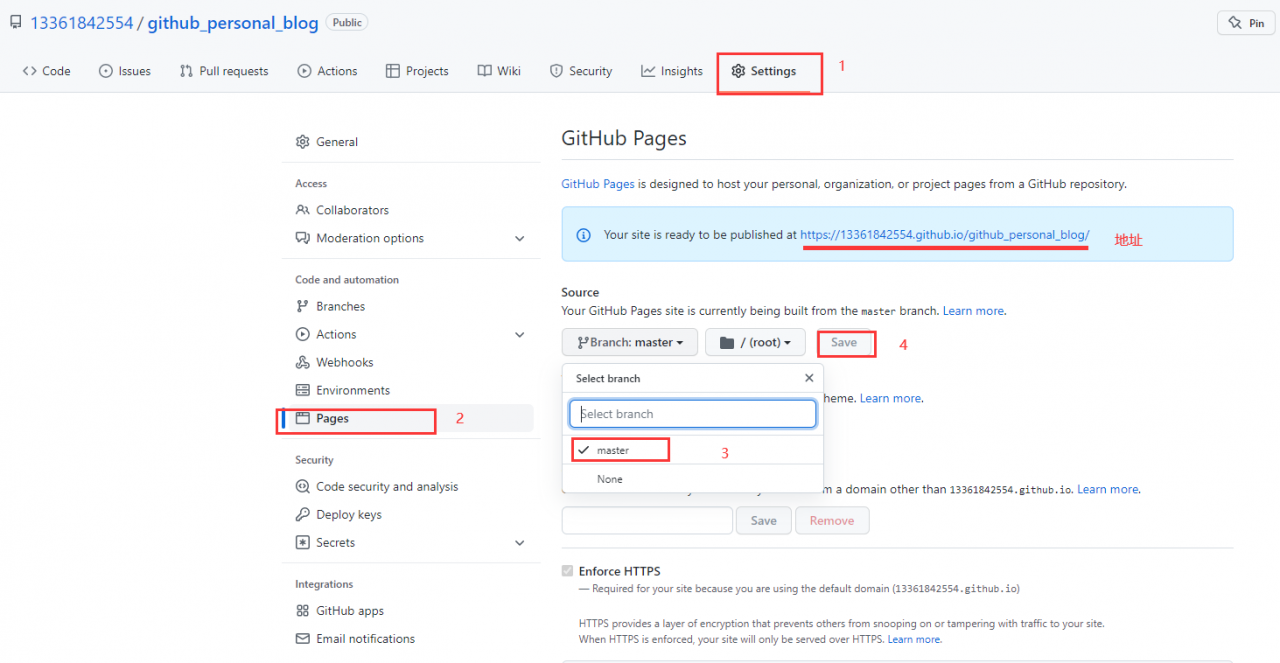Click Learn more after master branch text
Image resolution: width=1280 pixels, height=663 pixels.
[x=973, y=311]
